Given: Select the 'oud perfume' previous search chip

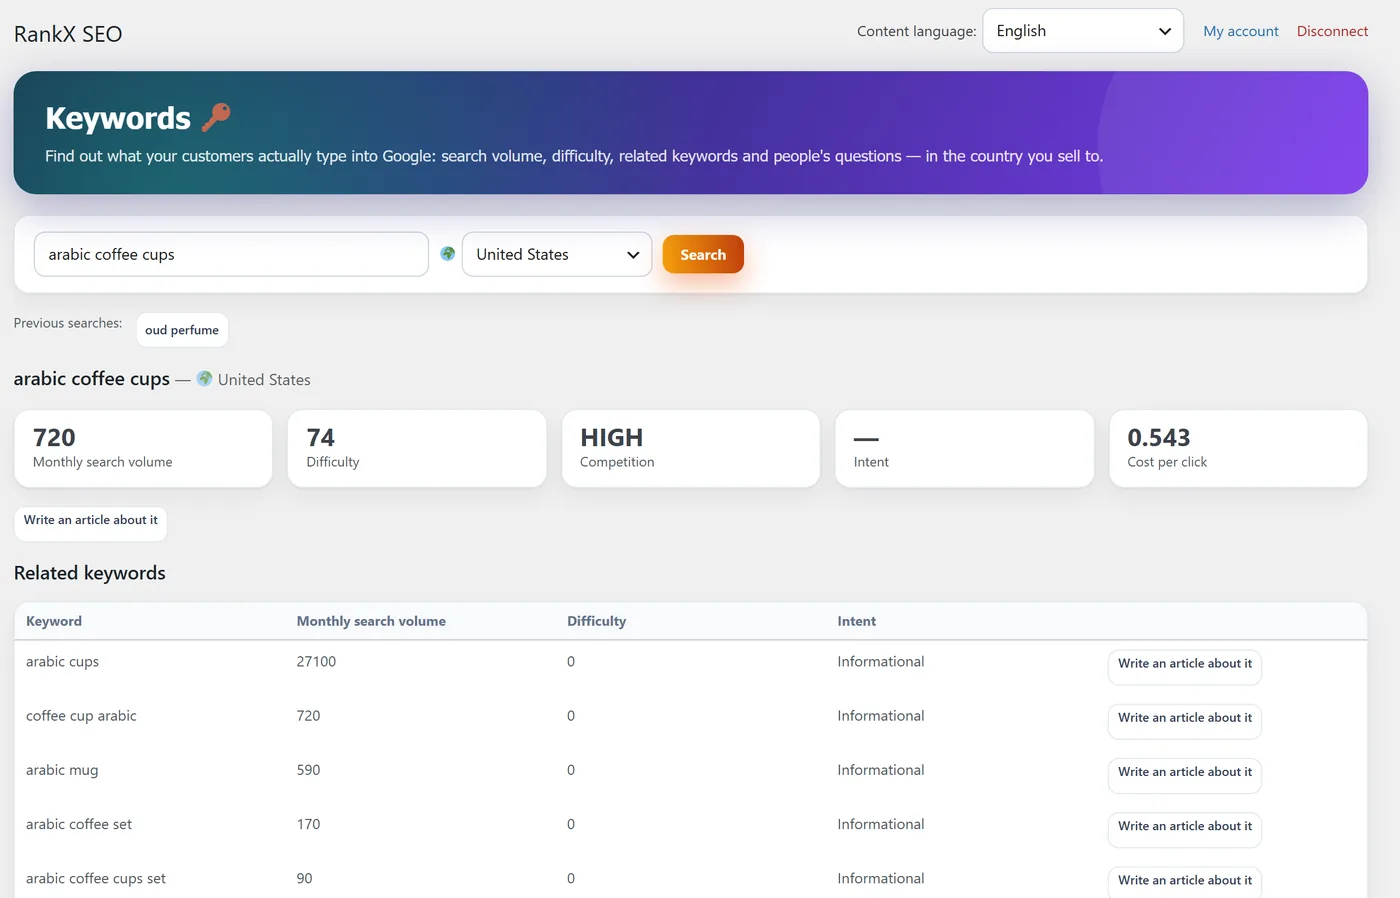Looking at the screenshot, I should (x=182, y=330).
